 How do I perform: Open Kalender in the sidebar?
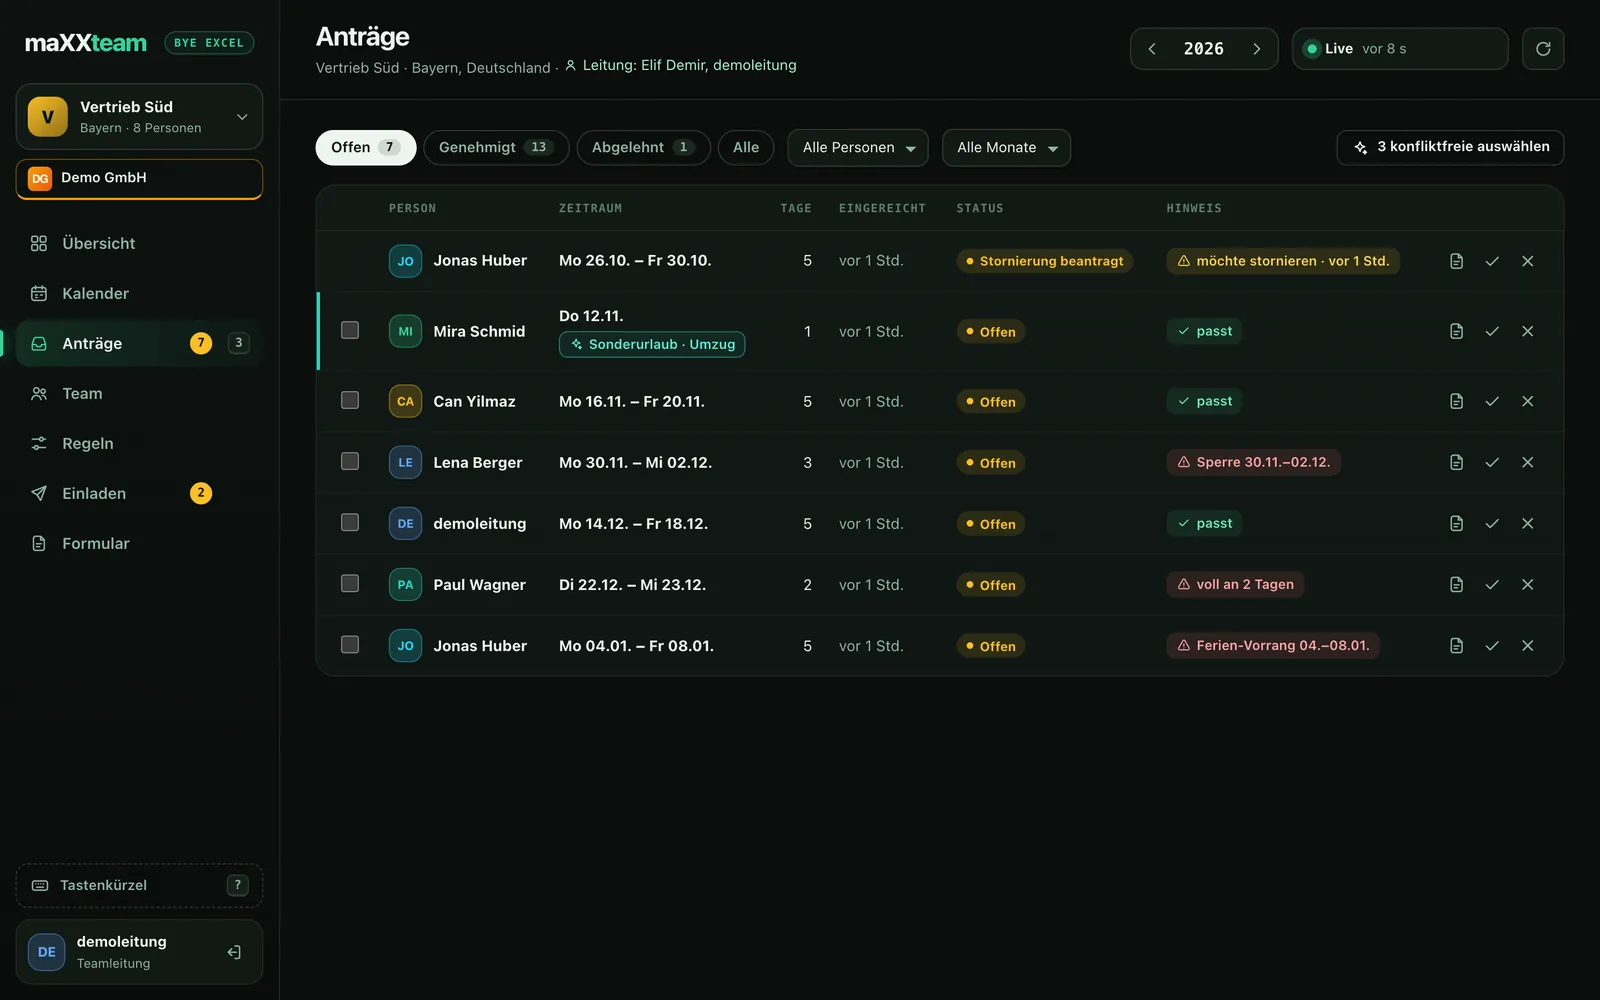point(139,293)
